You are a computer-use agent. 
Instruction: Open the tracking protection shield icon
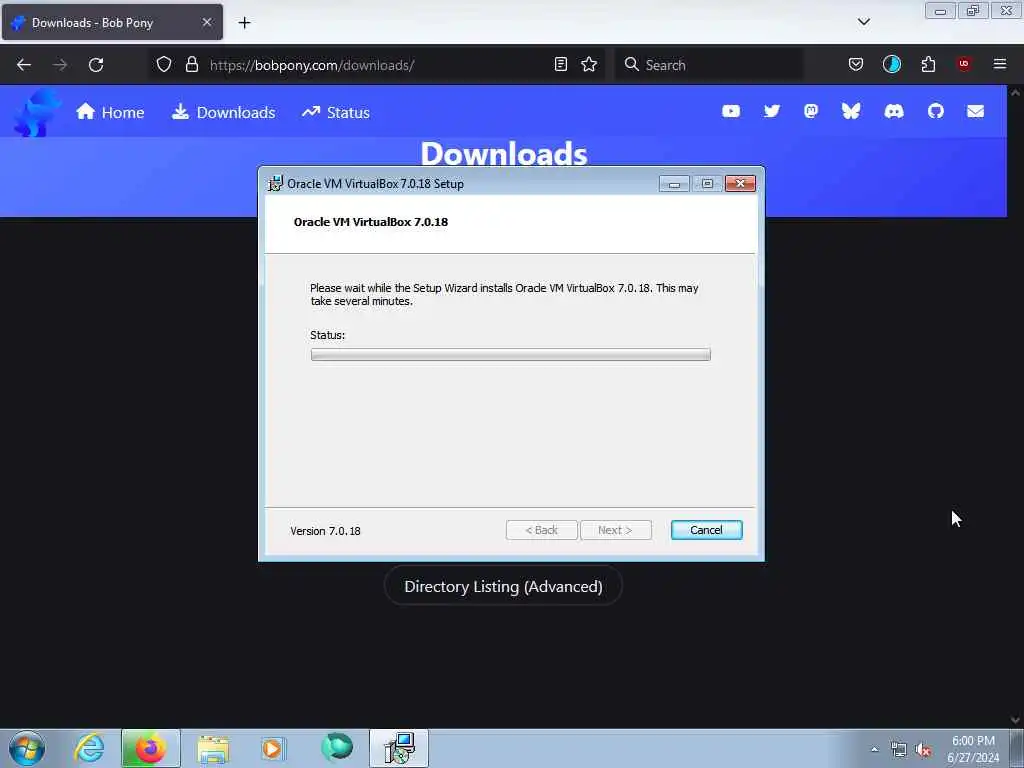click(x=164, y=64)
